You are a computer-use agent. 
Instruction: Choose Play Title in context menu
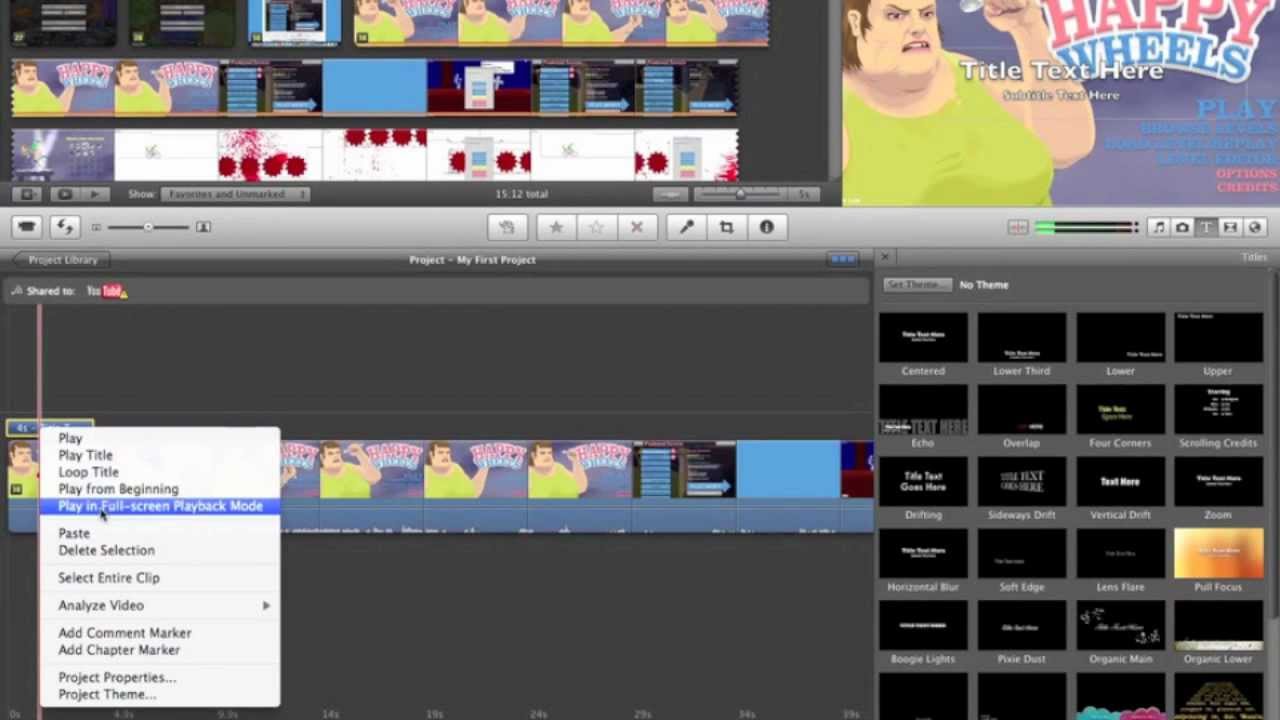[x=160, y=455]
